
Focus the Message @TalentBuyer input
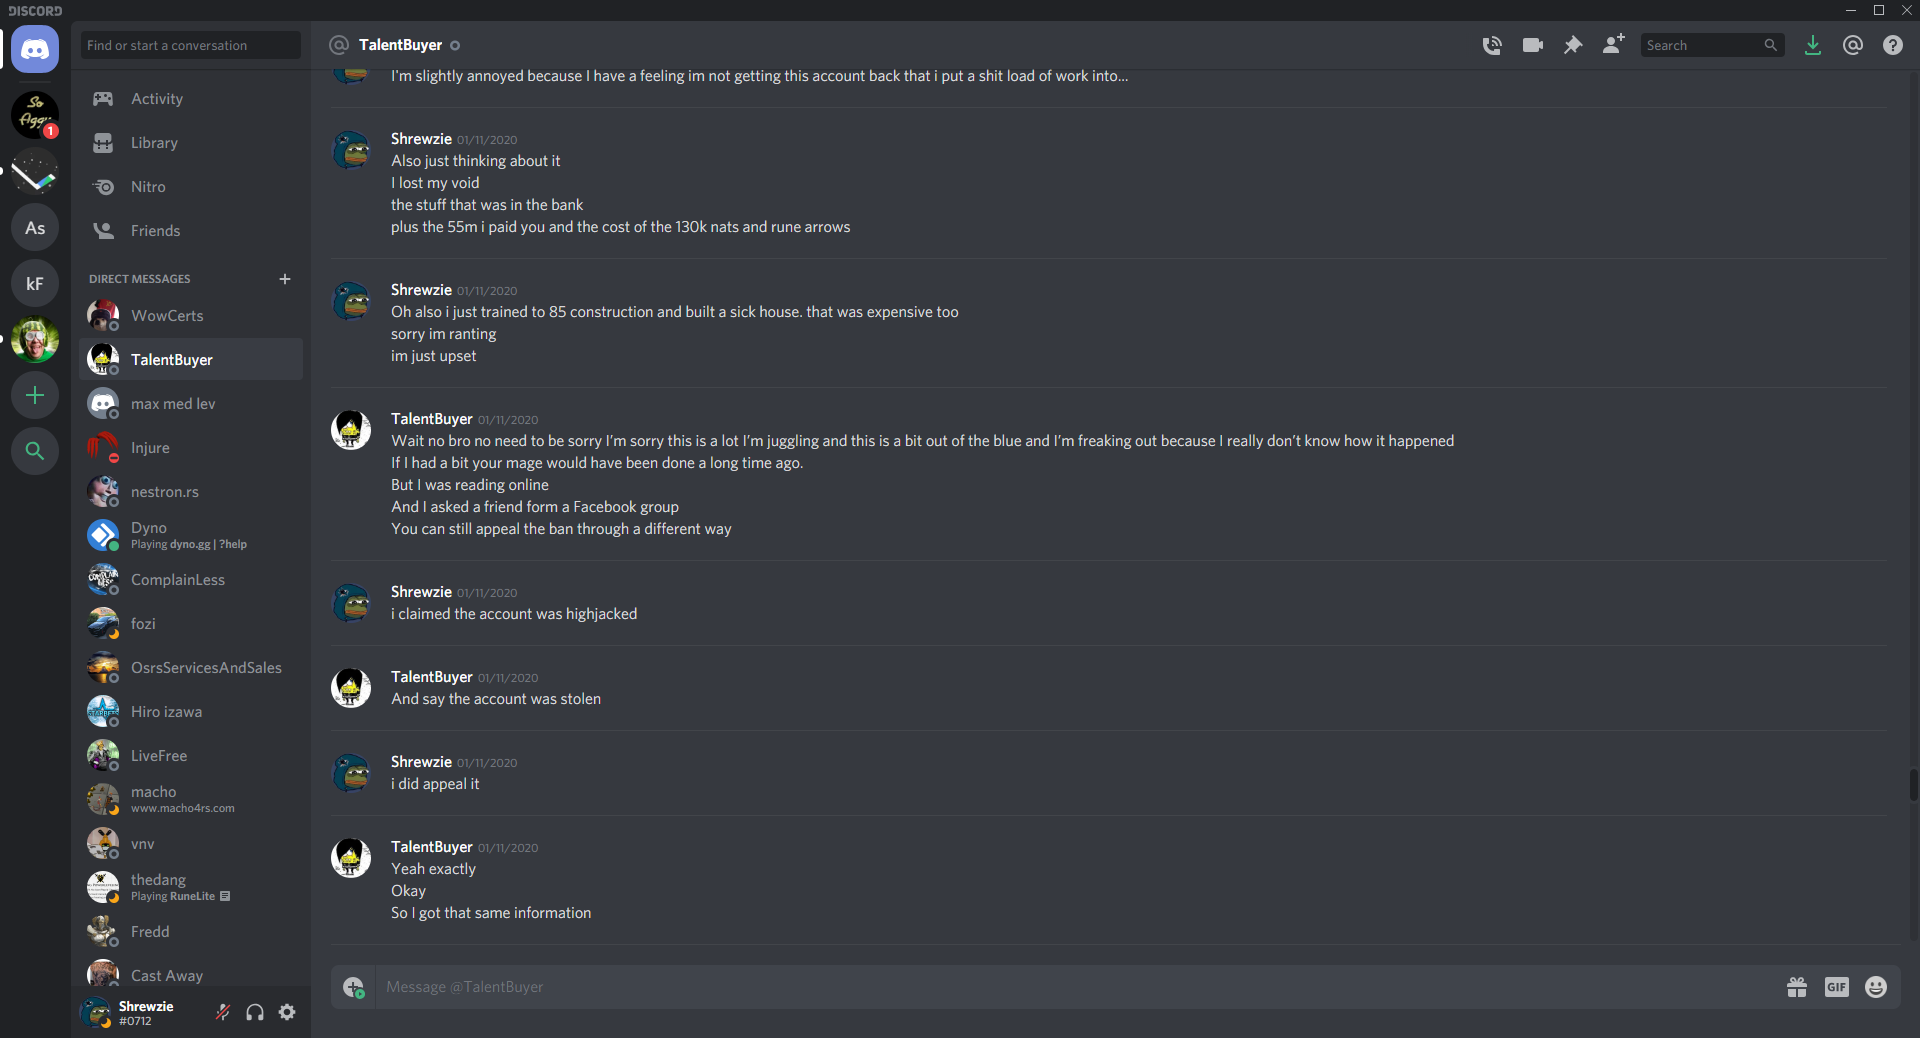(x=1075, y=987)
